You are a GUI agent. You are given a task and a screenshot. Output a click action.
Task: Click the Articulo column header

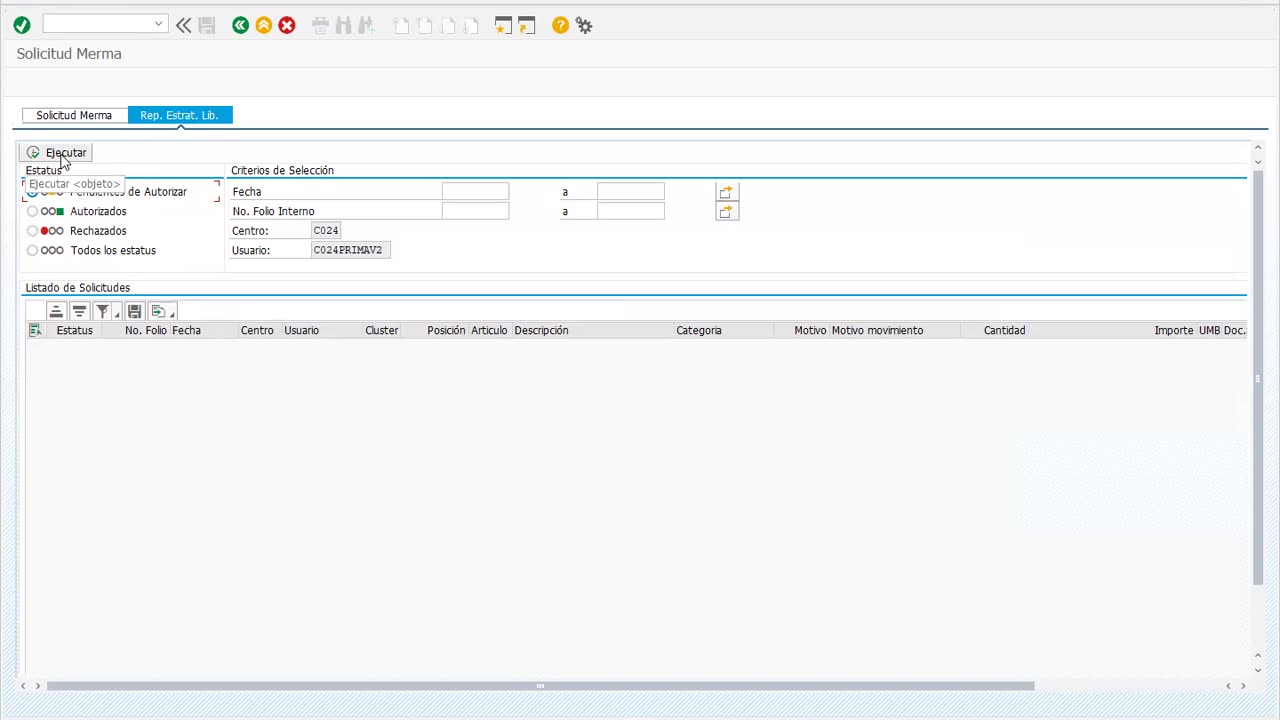(489, 330)
